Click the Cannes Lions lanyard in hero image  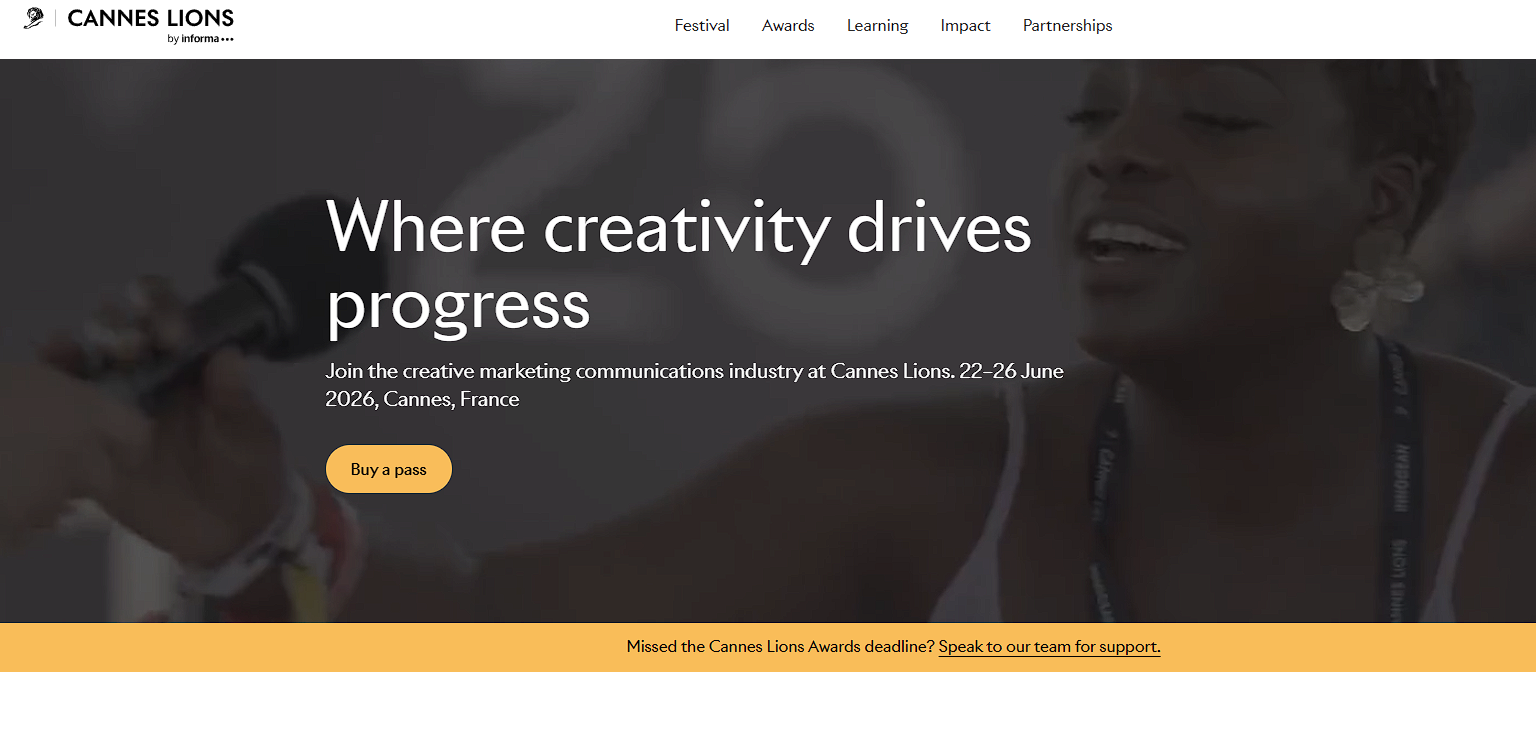pos(1400,480)
